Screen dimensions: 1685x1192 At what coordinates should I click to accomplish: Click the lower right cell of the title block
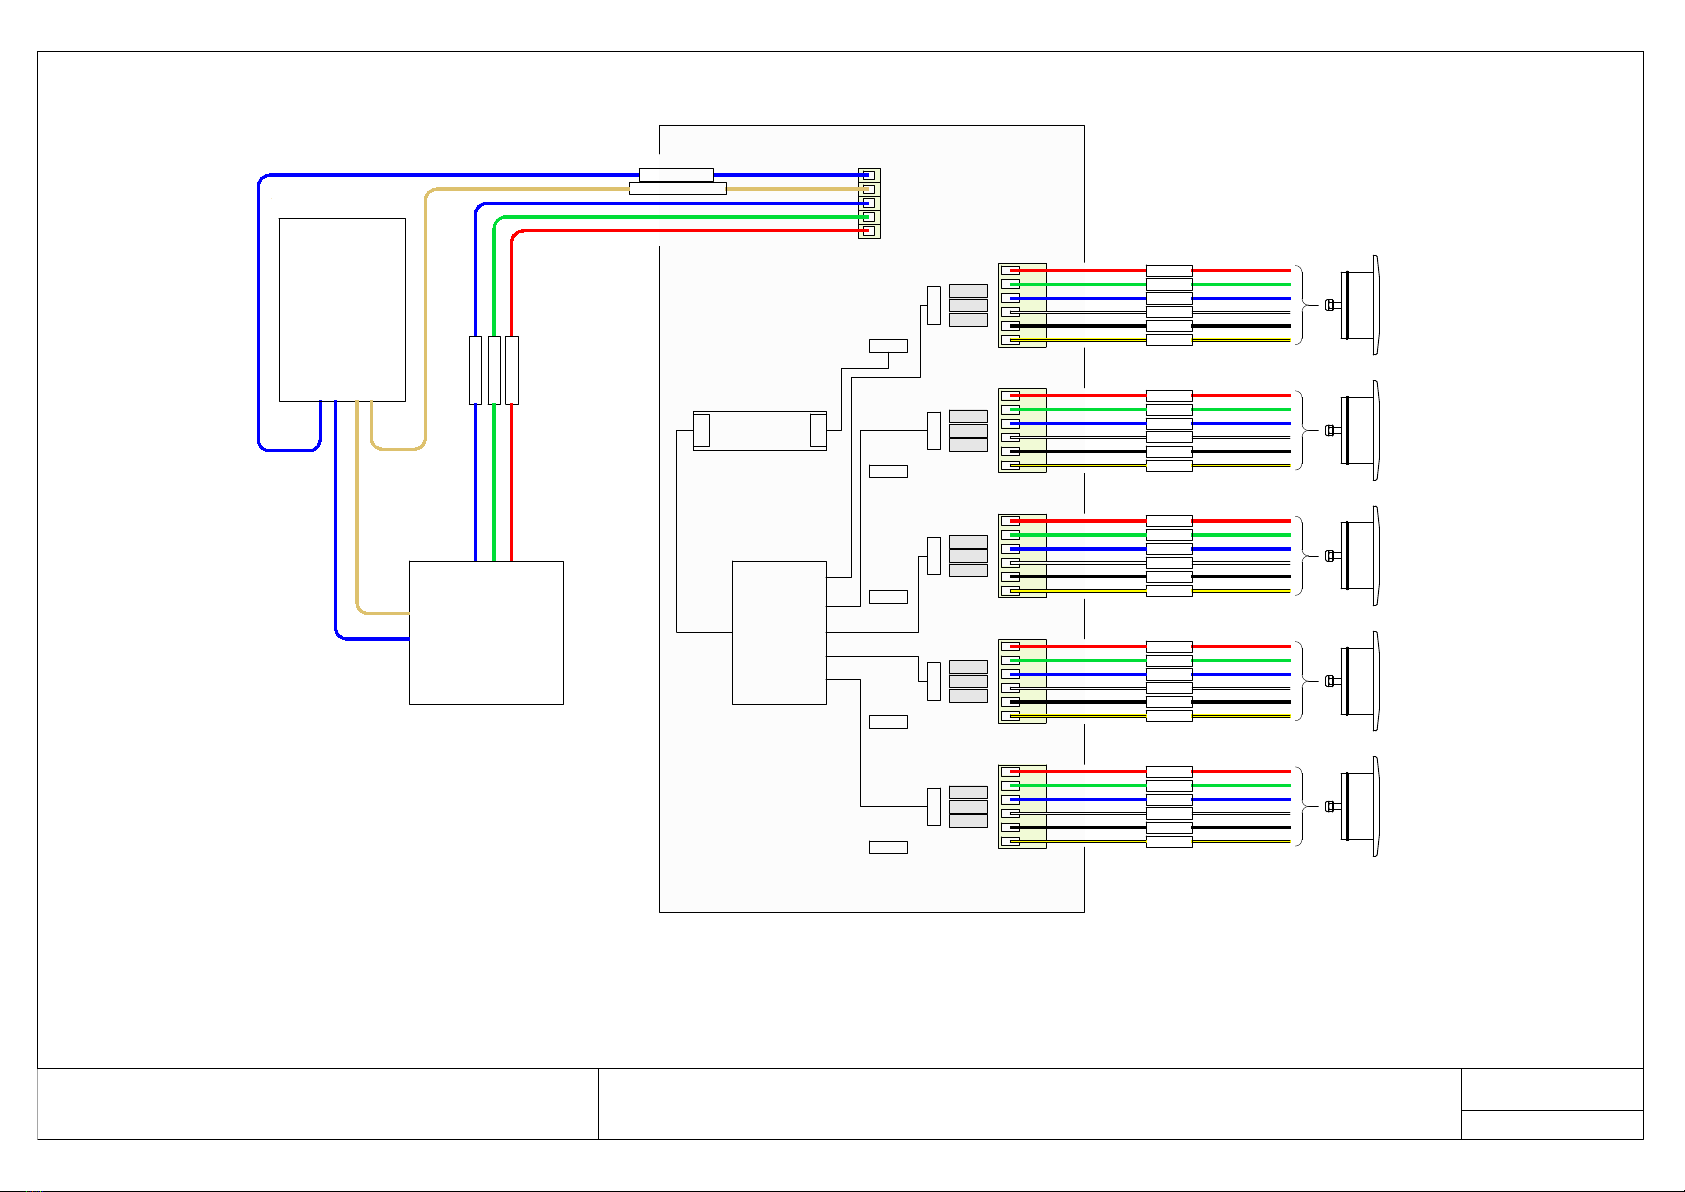(x=1552, y=1125)
